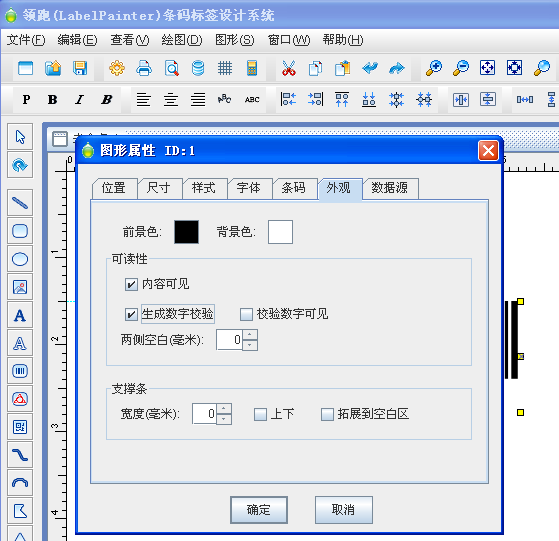Uncheck the 内容可见 checkbox
The width and height of the screenshot is (559, 541).
(131, 284)
